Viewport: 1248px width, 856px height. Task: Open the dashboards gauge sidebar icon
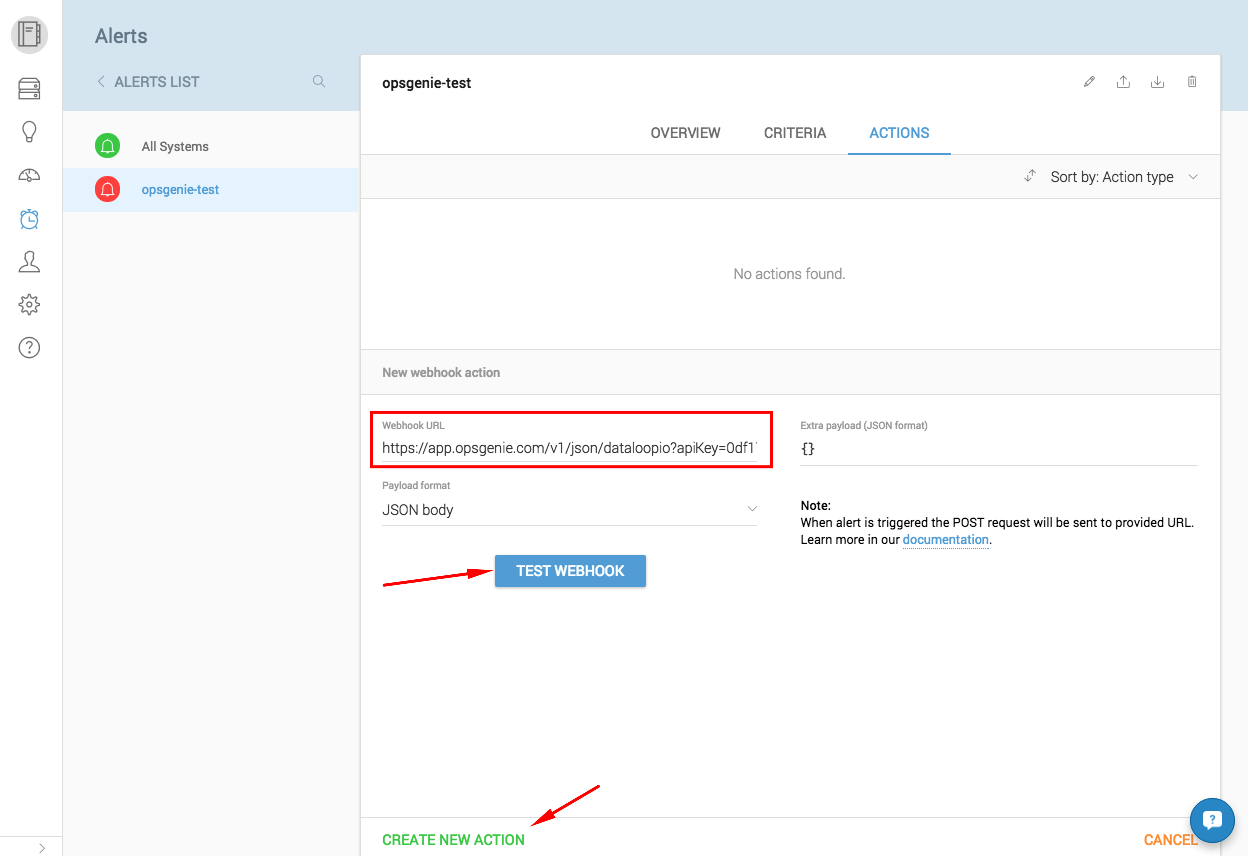click(30, 176)
